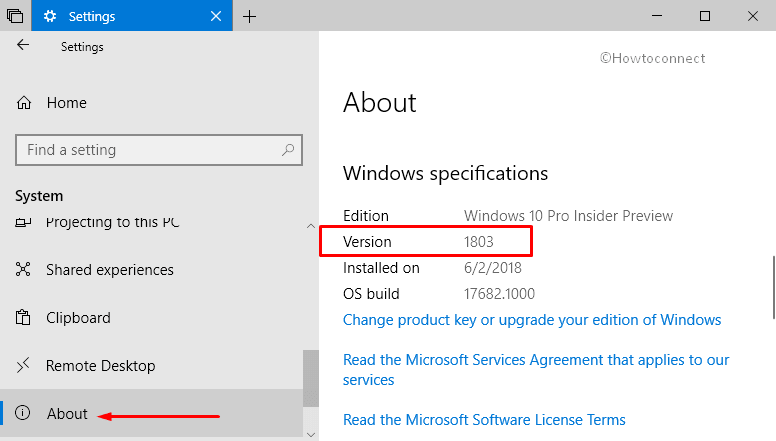Viewport: 776px width, 441px height.
Task: Click the Remote Desktop icon
Action: 23,365
